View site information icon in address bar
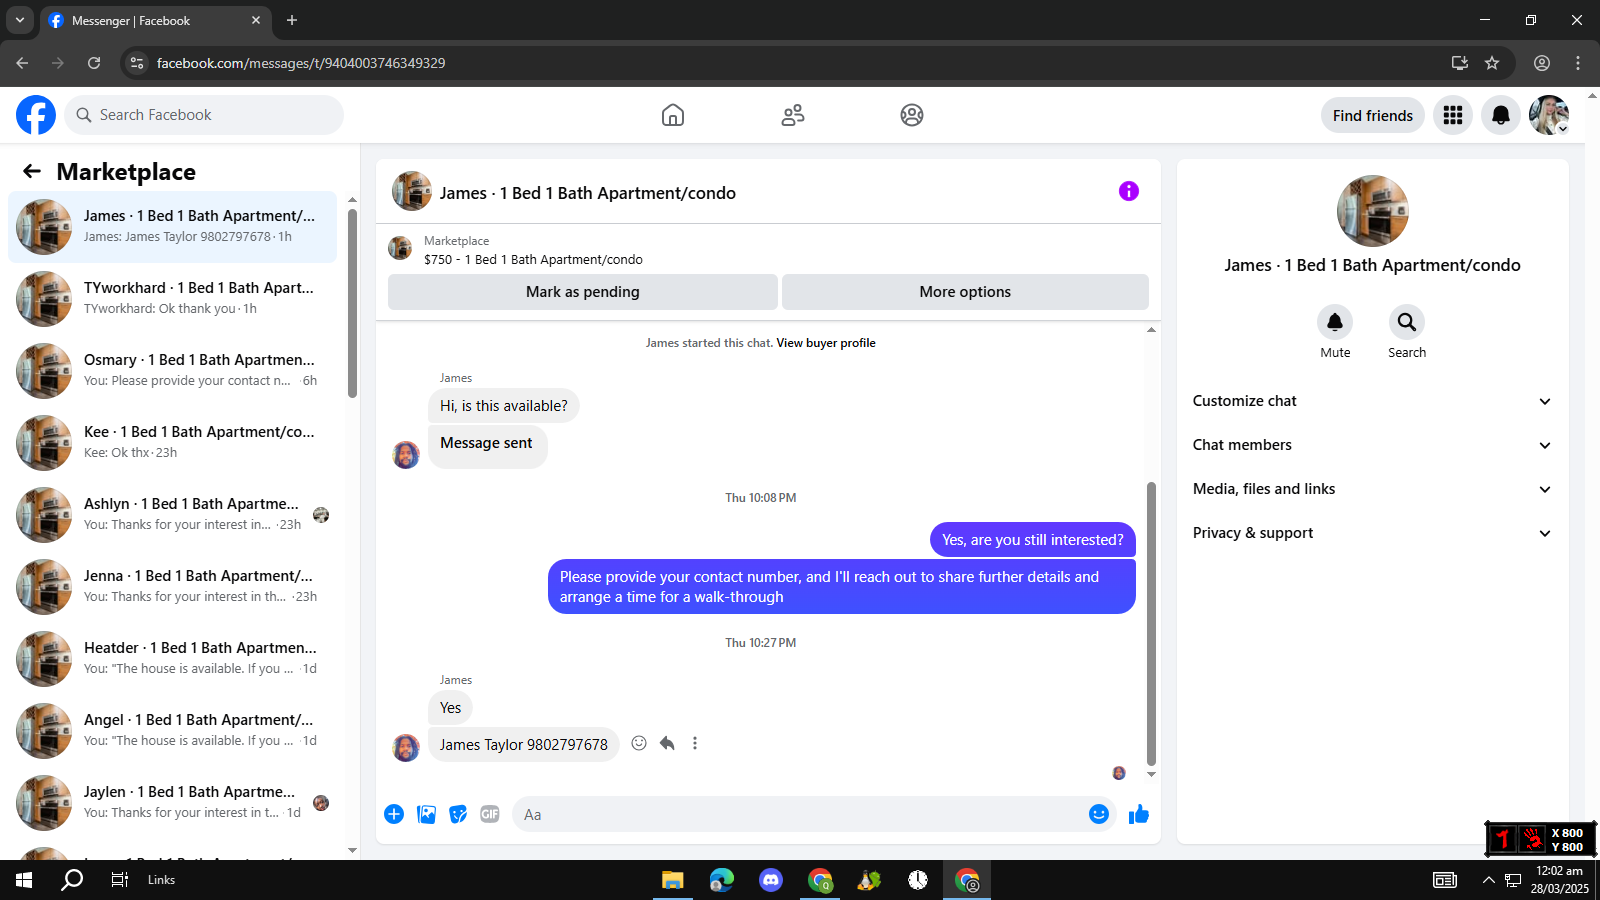 point(137,63)
